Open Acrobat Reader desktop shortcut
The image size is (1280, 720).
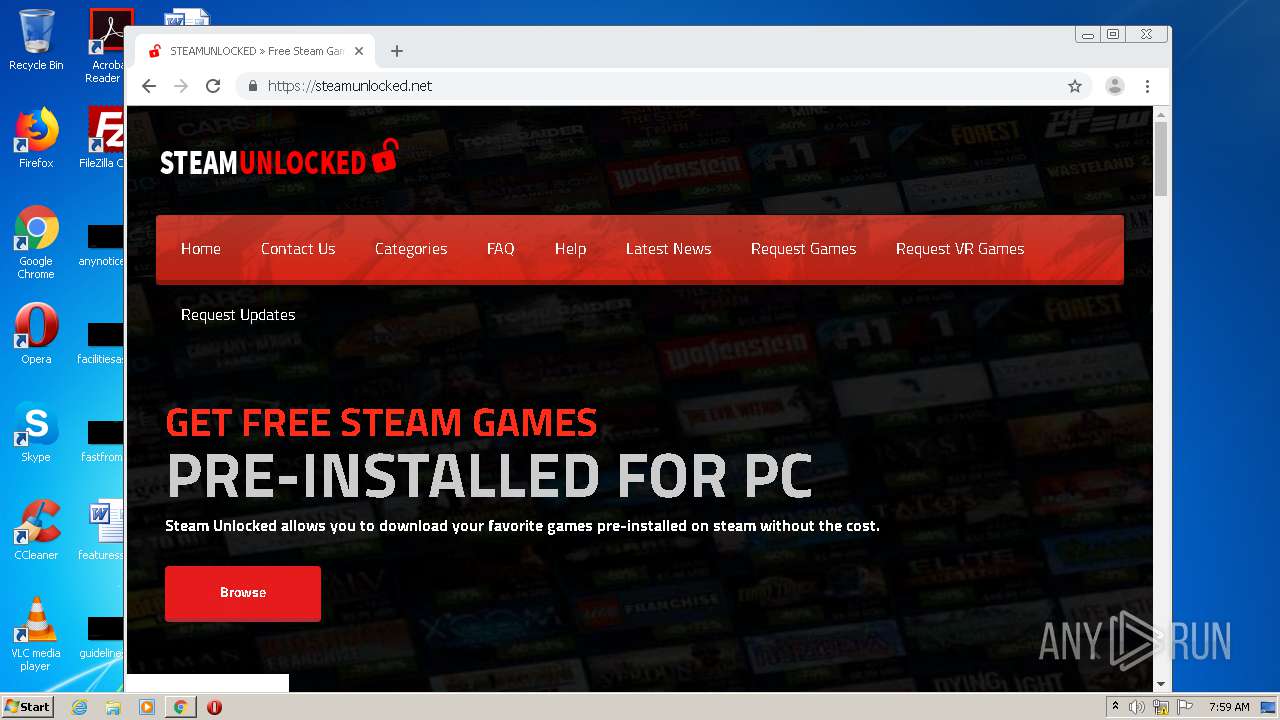coord(106,46)
